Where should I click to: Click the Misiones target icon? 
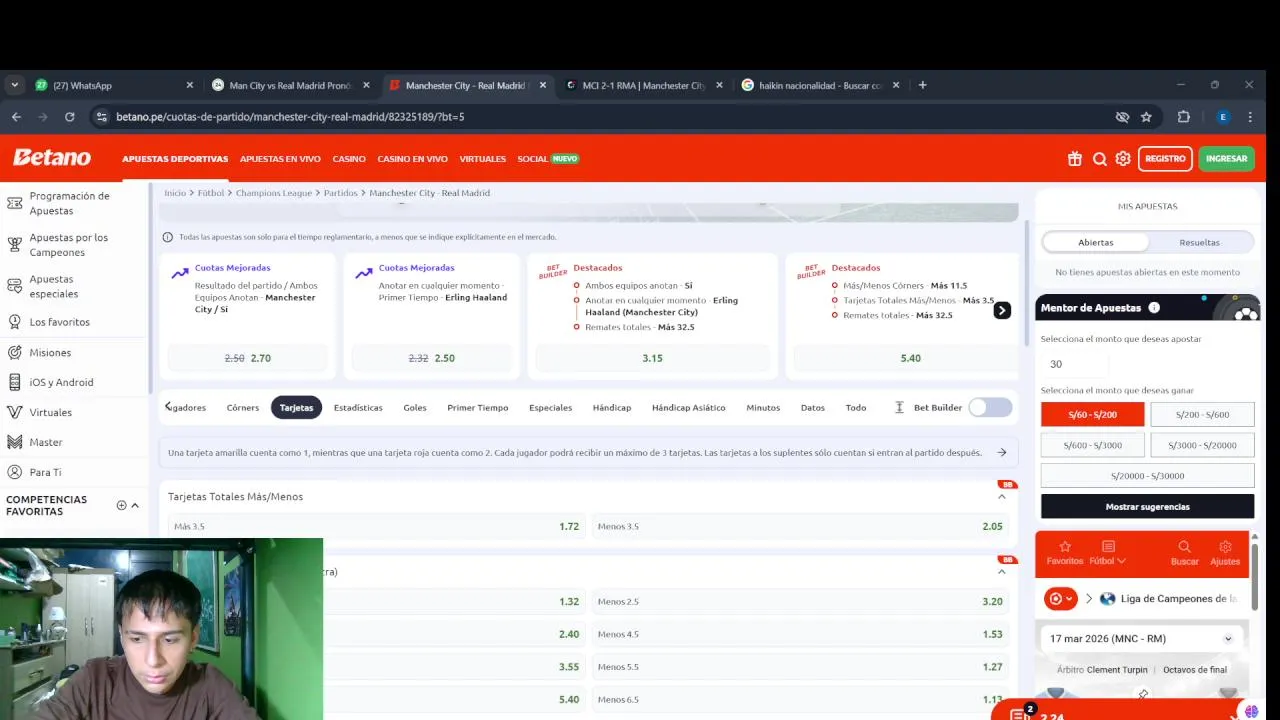(15, 352)
